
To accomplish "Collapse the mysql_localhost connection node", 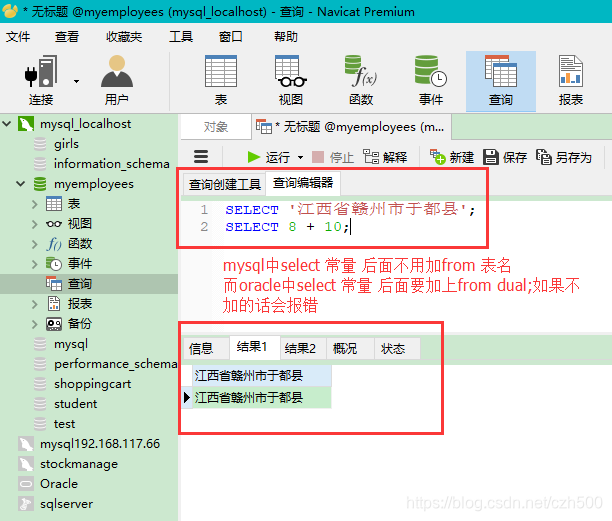I will pos(7,124).
